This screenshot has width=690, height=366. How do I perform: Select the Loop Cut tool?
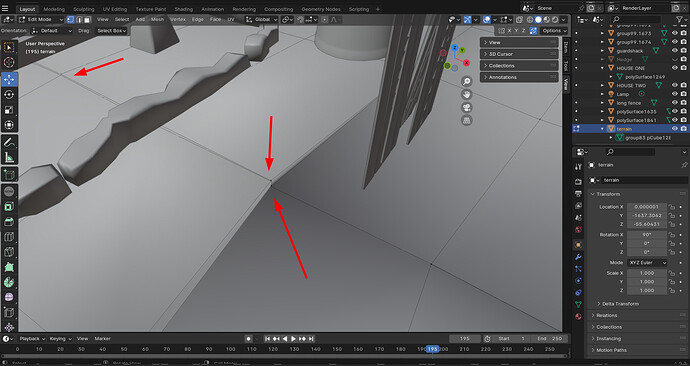click(x=9, y=237)
